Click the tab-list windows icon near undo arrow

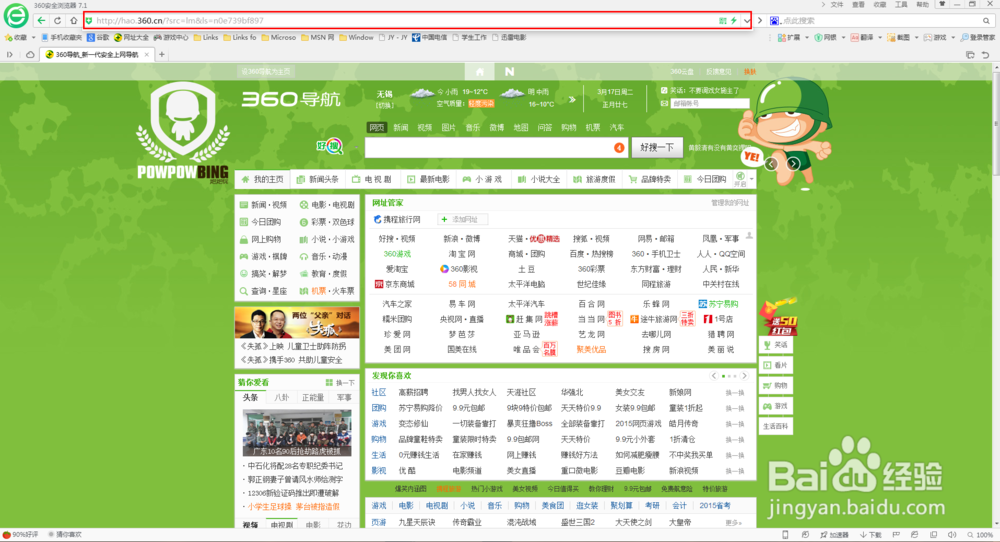tap(970, 55)
